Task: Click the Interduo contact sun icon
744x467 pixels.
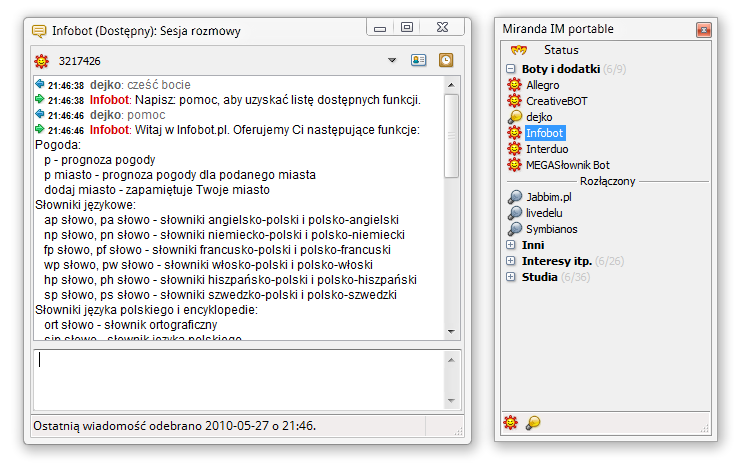Action: (514, 149)
